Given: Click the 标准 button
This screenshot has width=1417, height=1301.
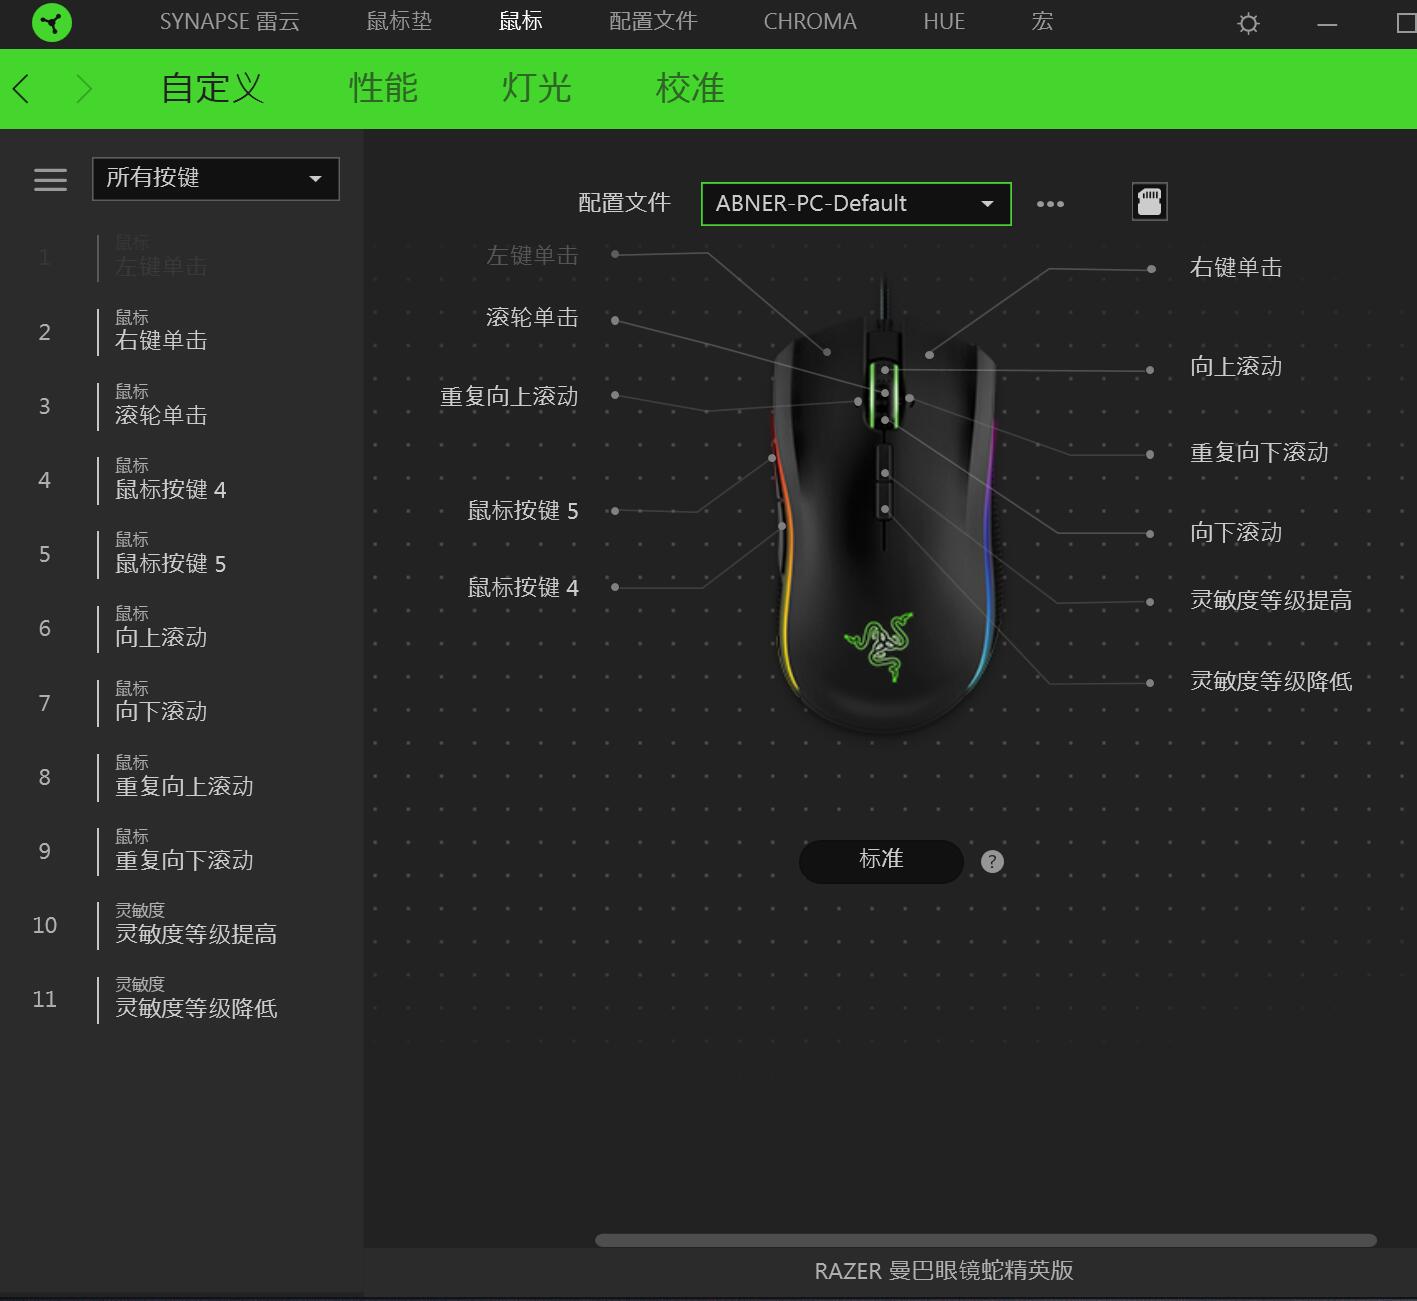Looking at the screenshot, I should (881, 861).
